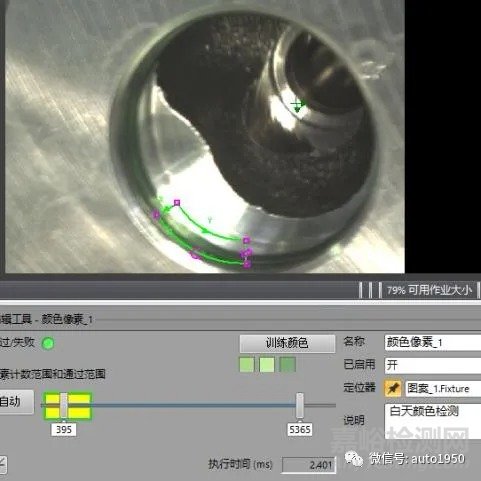Click the 执行时间 value 2.401

point(308,465)
